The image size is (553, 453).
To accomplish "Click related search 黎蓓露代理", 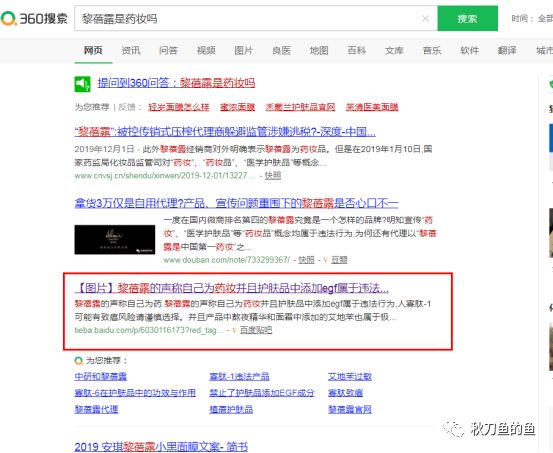I will pos(96,409).
